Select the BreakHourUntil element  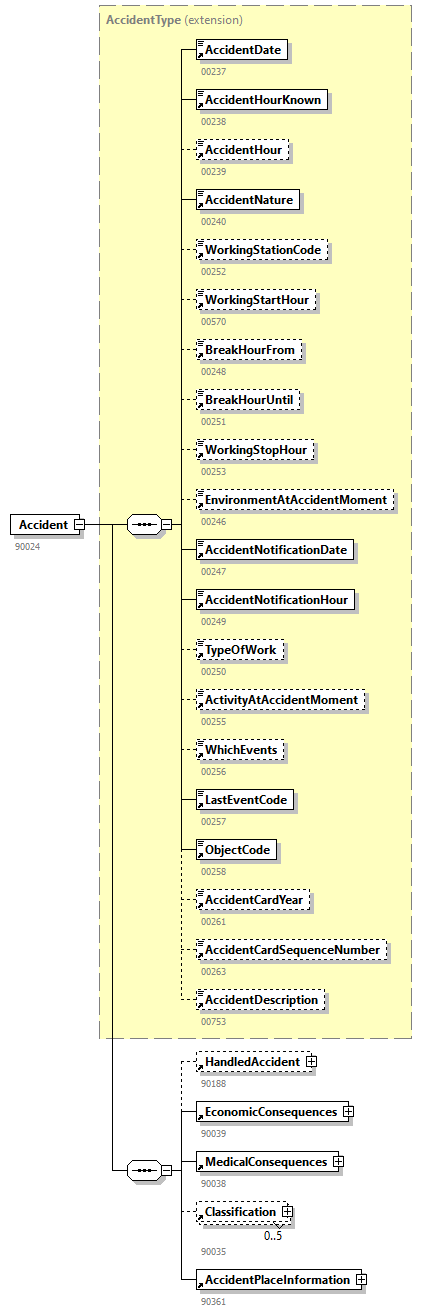(248, 399)
